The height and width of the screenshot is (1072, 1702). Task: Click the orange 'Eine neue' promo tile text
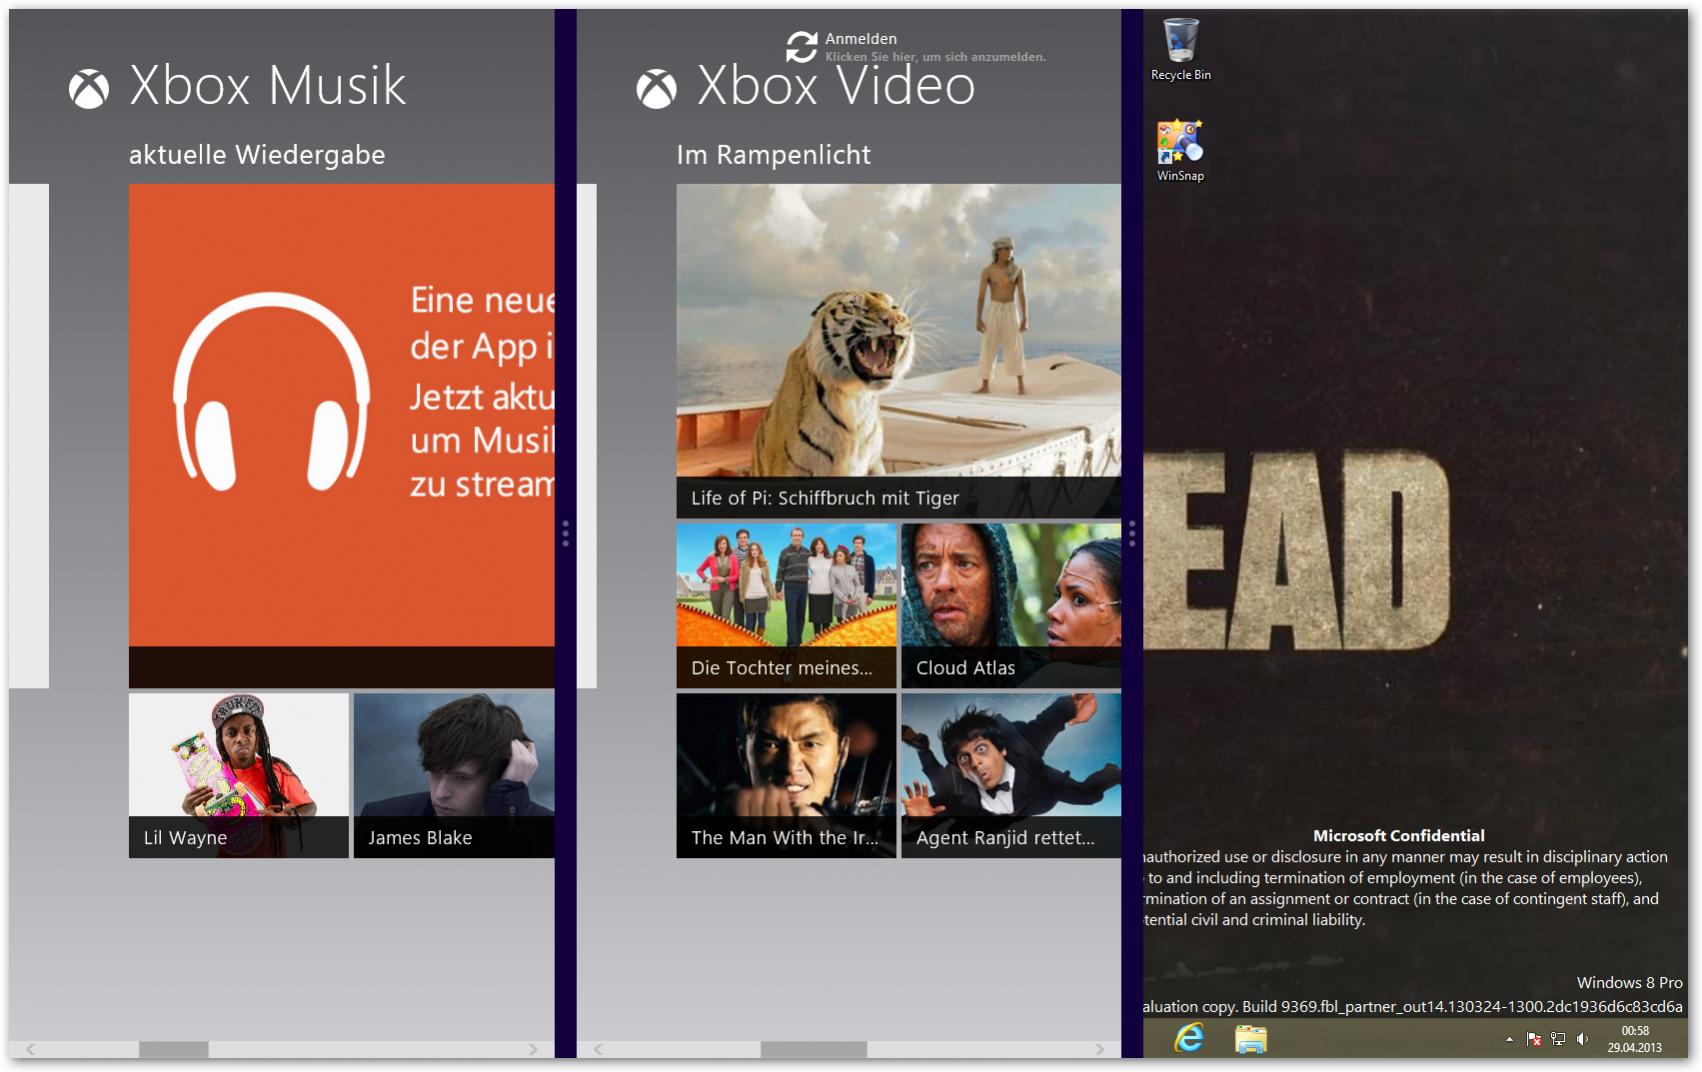pyautogui.click(x=482, y=392)
